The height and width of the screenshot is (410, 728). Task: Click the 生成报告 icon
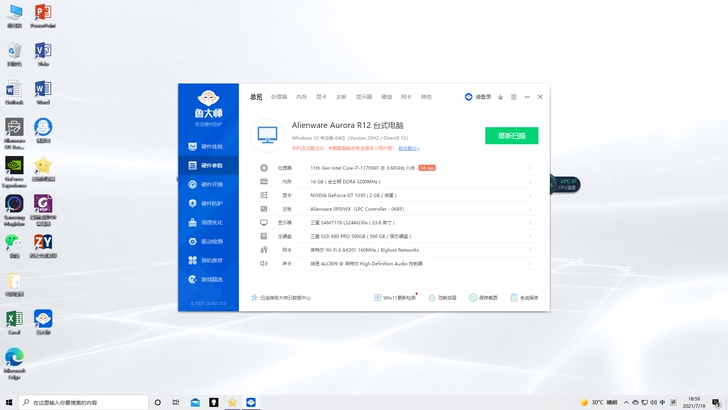(x=516, y=297)
